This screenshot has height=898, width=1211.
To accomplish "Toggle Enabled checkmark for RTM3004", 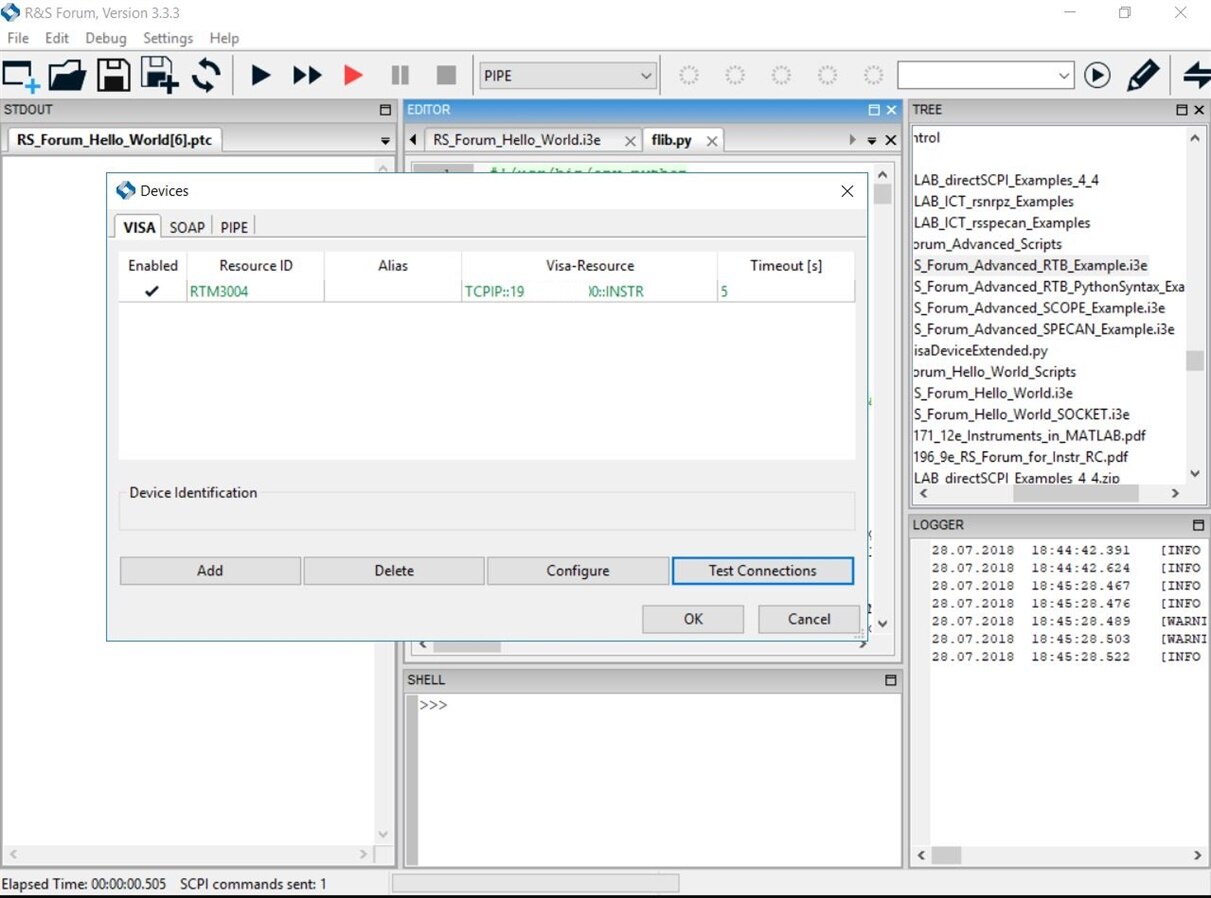I will tap(152, 292).
